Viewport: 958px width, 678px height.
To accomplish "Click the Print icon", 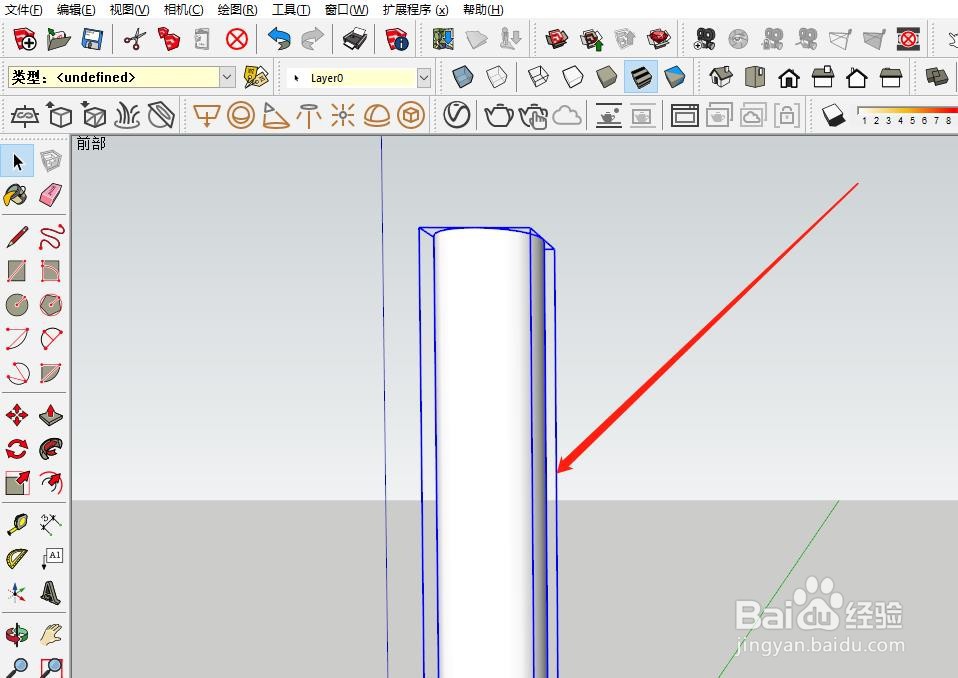I will 354,39.
